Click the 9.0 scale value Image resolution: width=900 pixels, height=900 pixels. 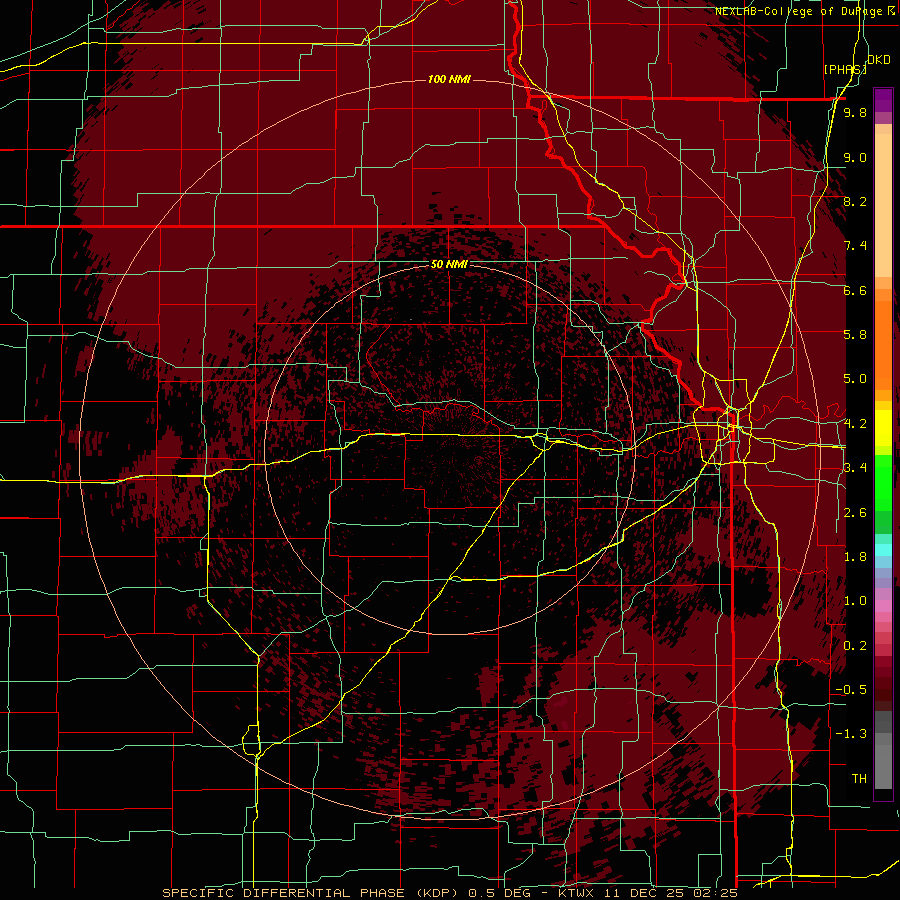tap(855, 157)
